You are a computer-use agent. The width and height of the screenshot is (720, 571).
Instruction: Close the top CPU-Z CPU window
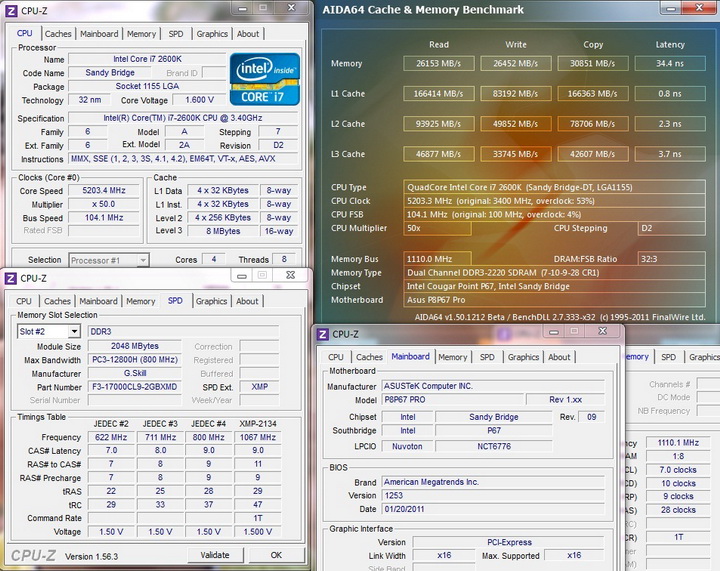pyautogui.click(x=291, y=8)
